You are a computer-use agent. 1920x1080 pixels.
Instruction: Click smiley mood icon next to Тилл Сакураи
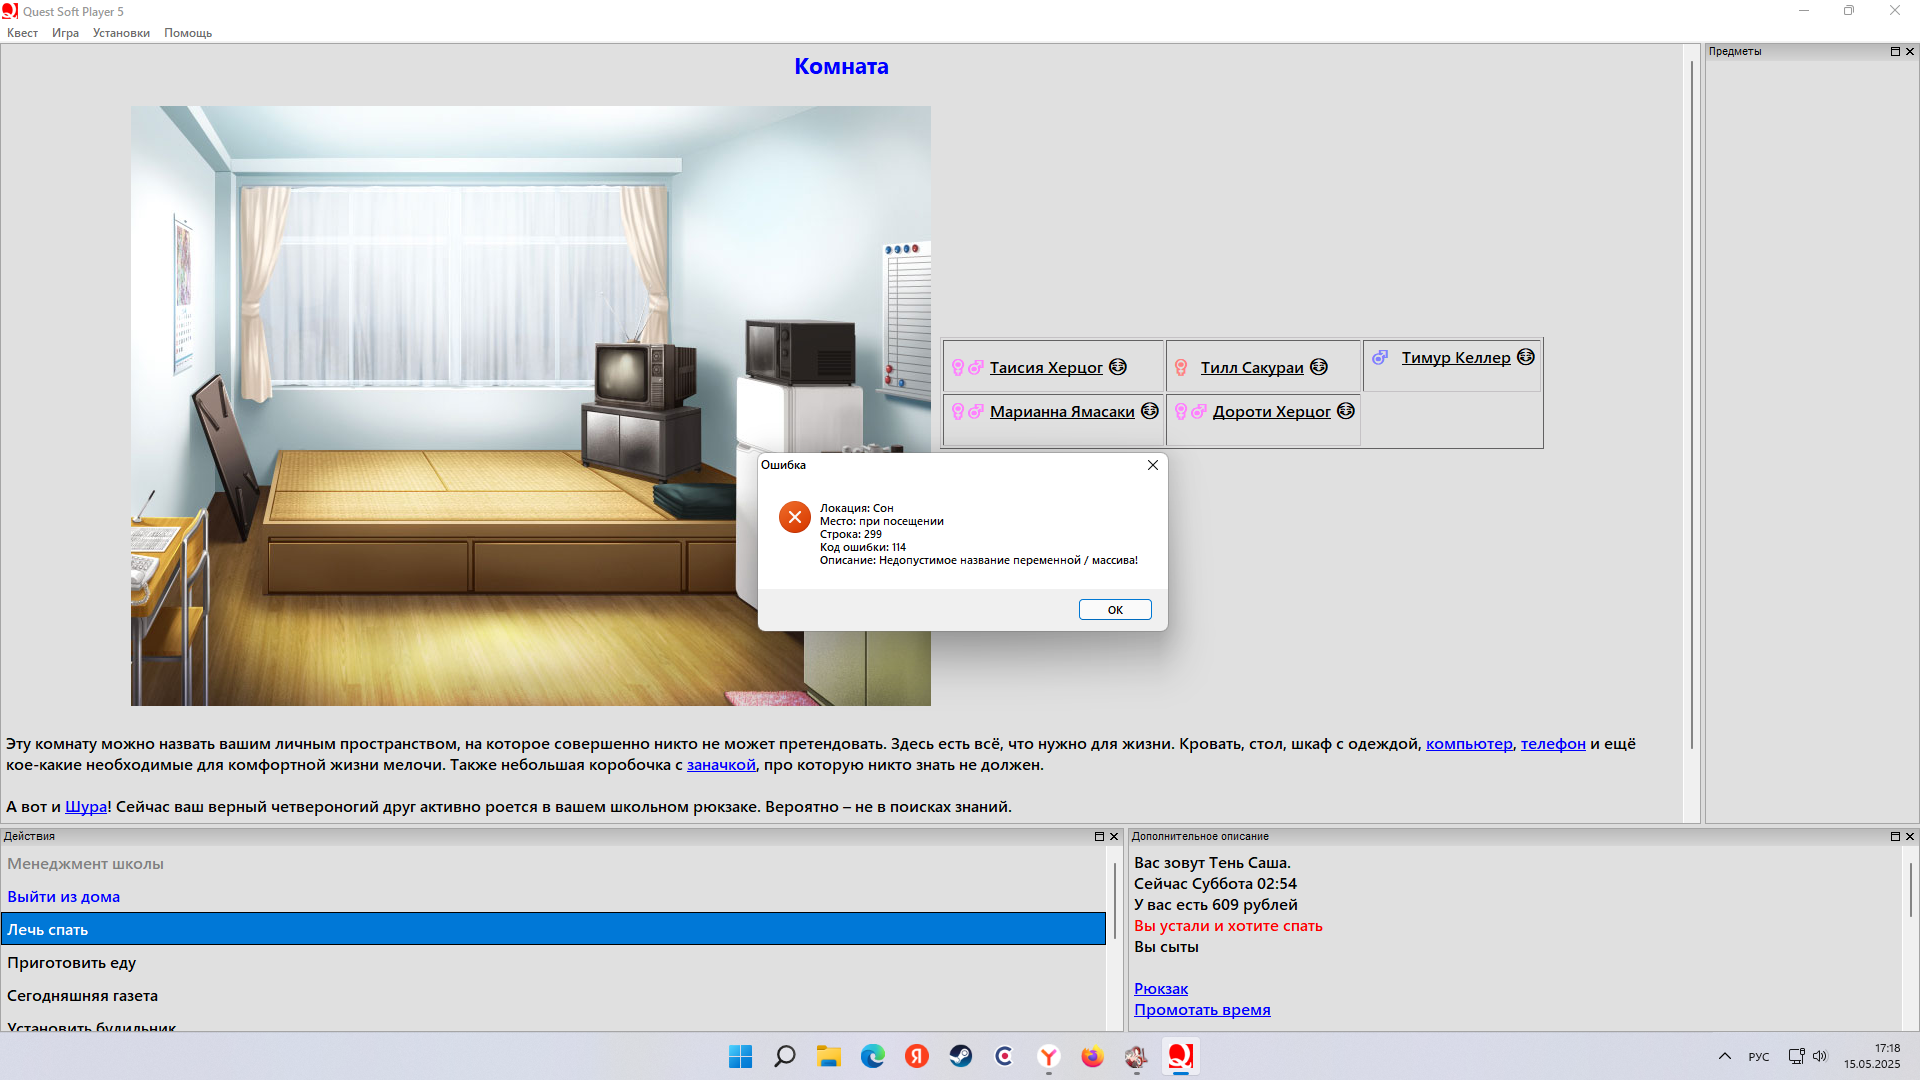pyautogui.click(x=1319, y=367)
